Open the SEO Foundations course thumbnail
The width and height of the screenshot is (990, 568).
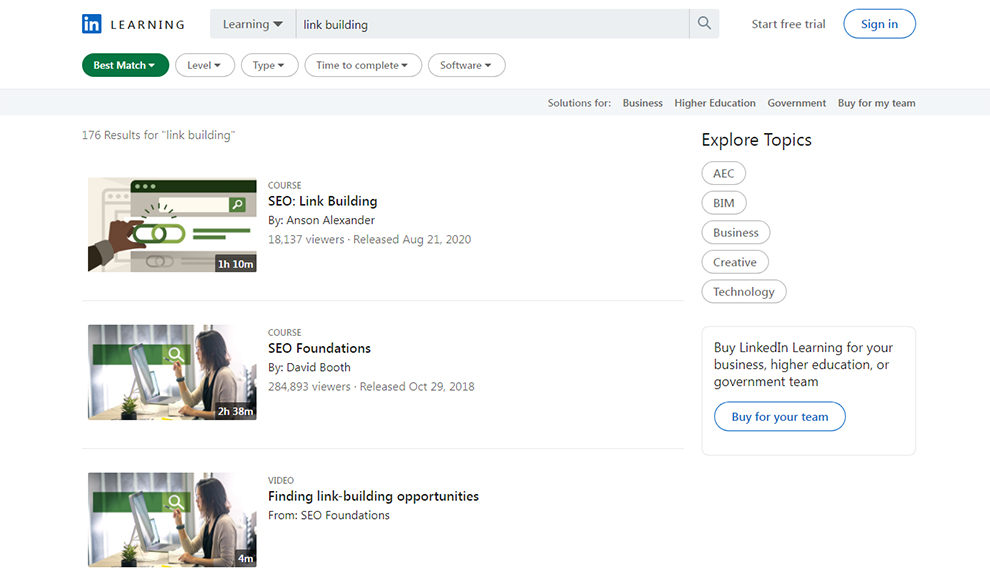172,372
